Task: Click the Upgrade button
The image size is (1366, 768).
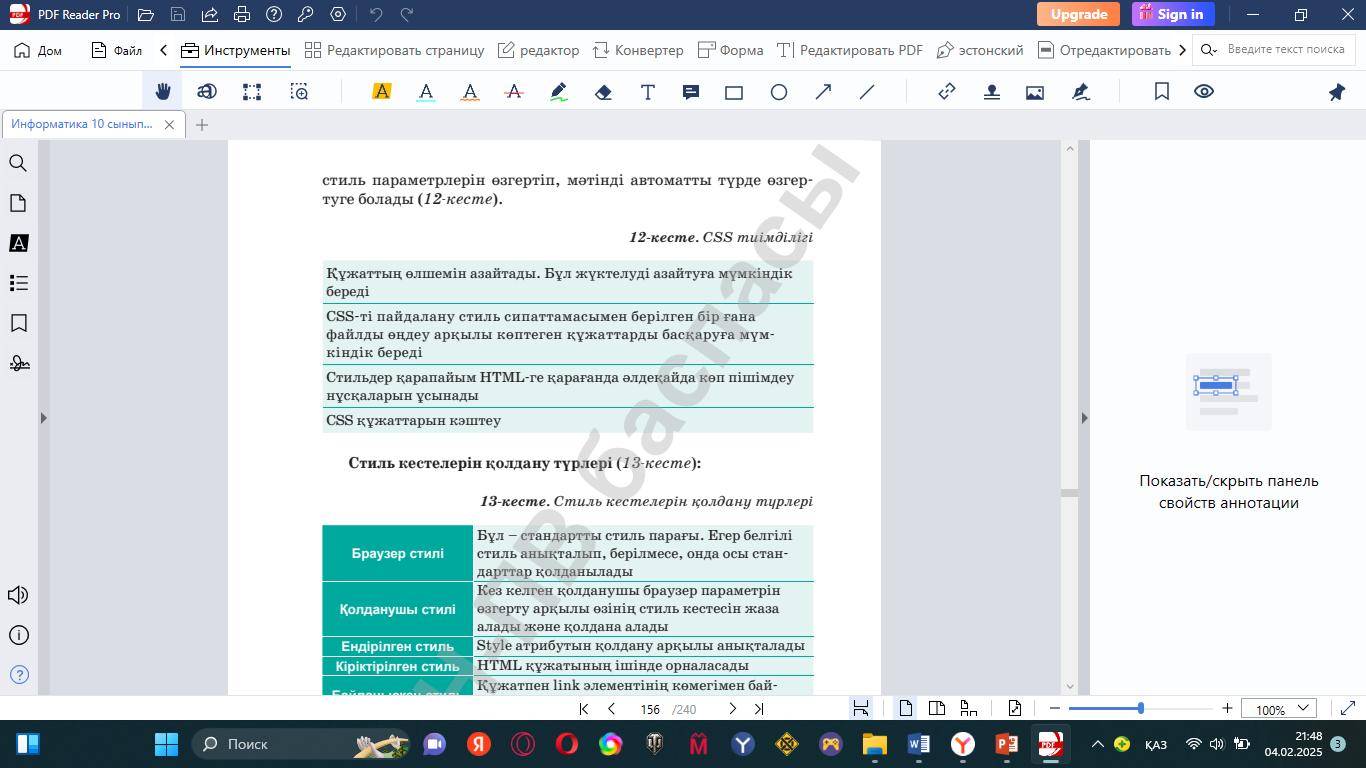Action: click(1078, 14)
